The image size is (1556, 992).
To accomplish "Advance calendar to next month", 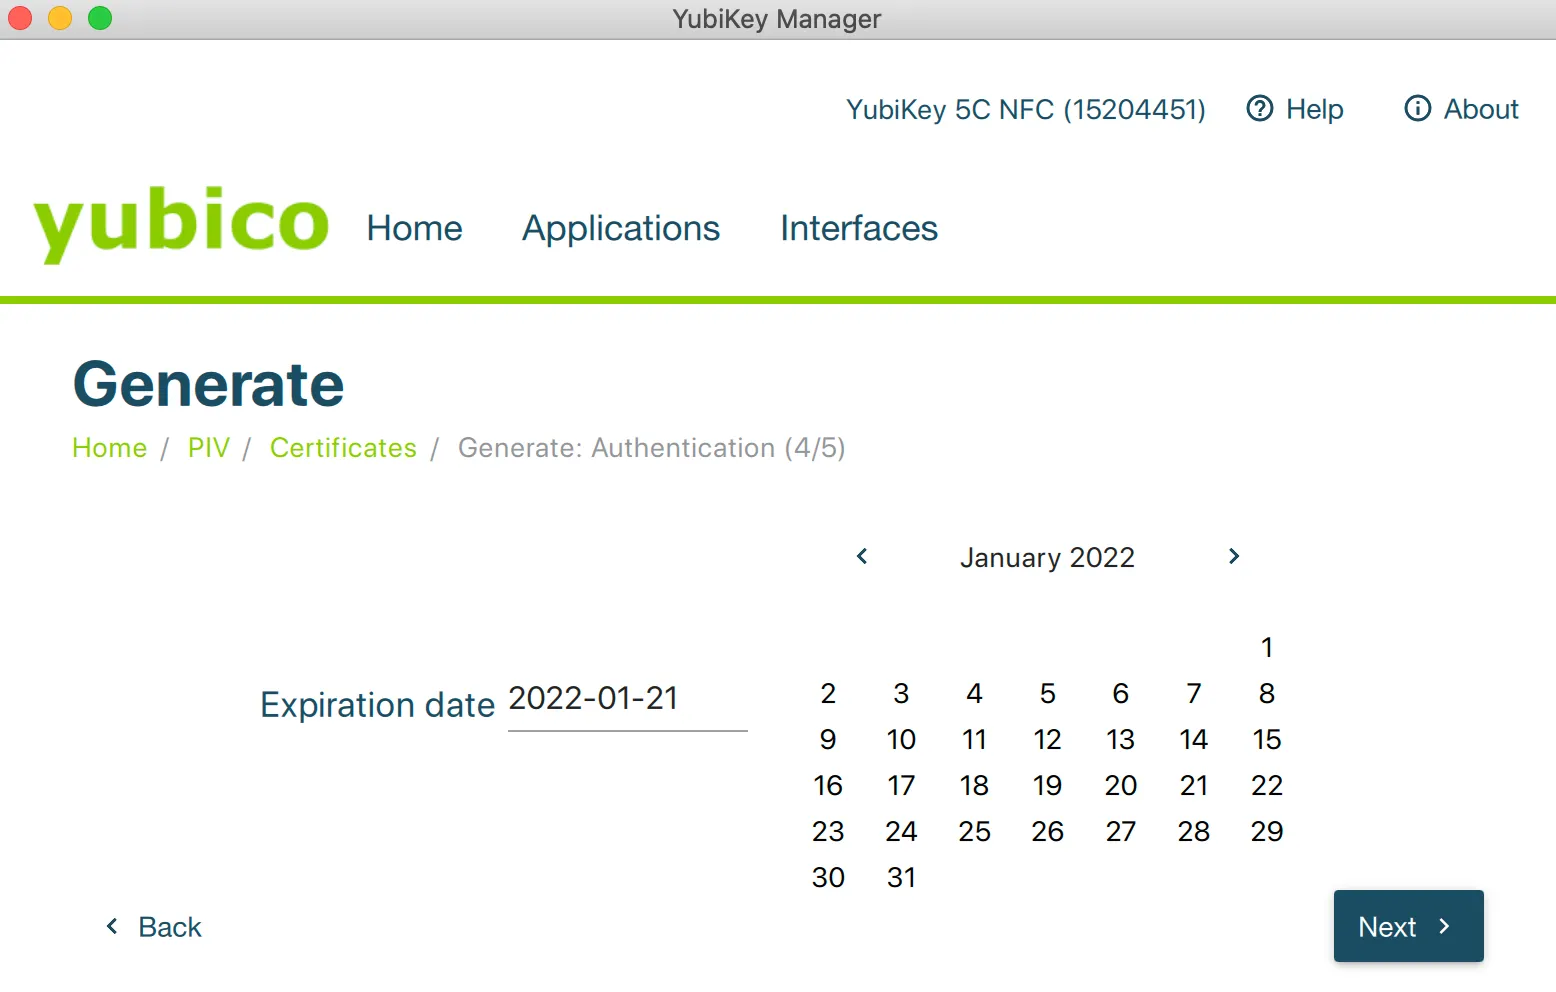I will coord(1234,557).
